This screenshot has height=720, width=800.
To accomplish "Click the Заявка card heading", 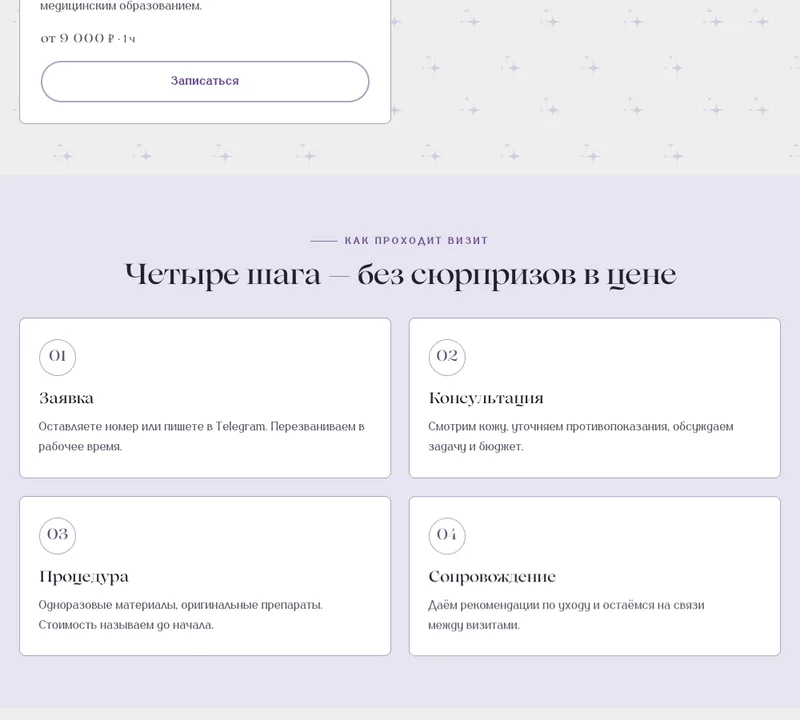I will coord(66,398).
